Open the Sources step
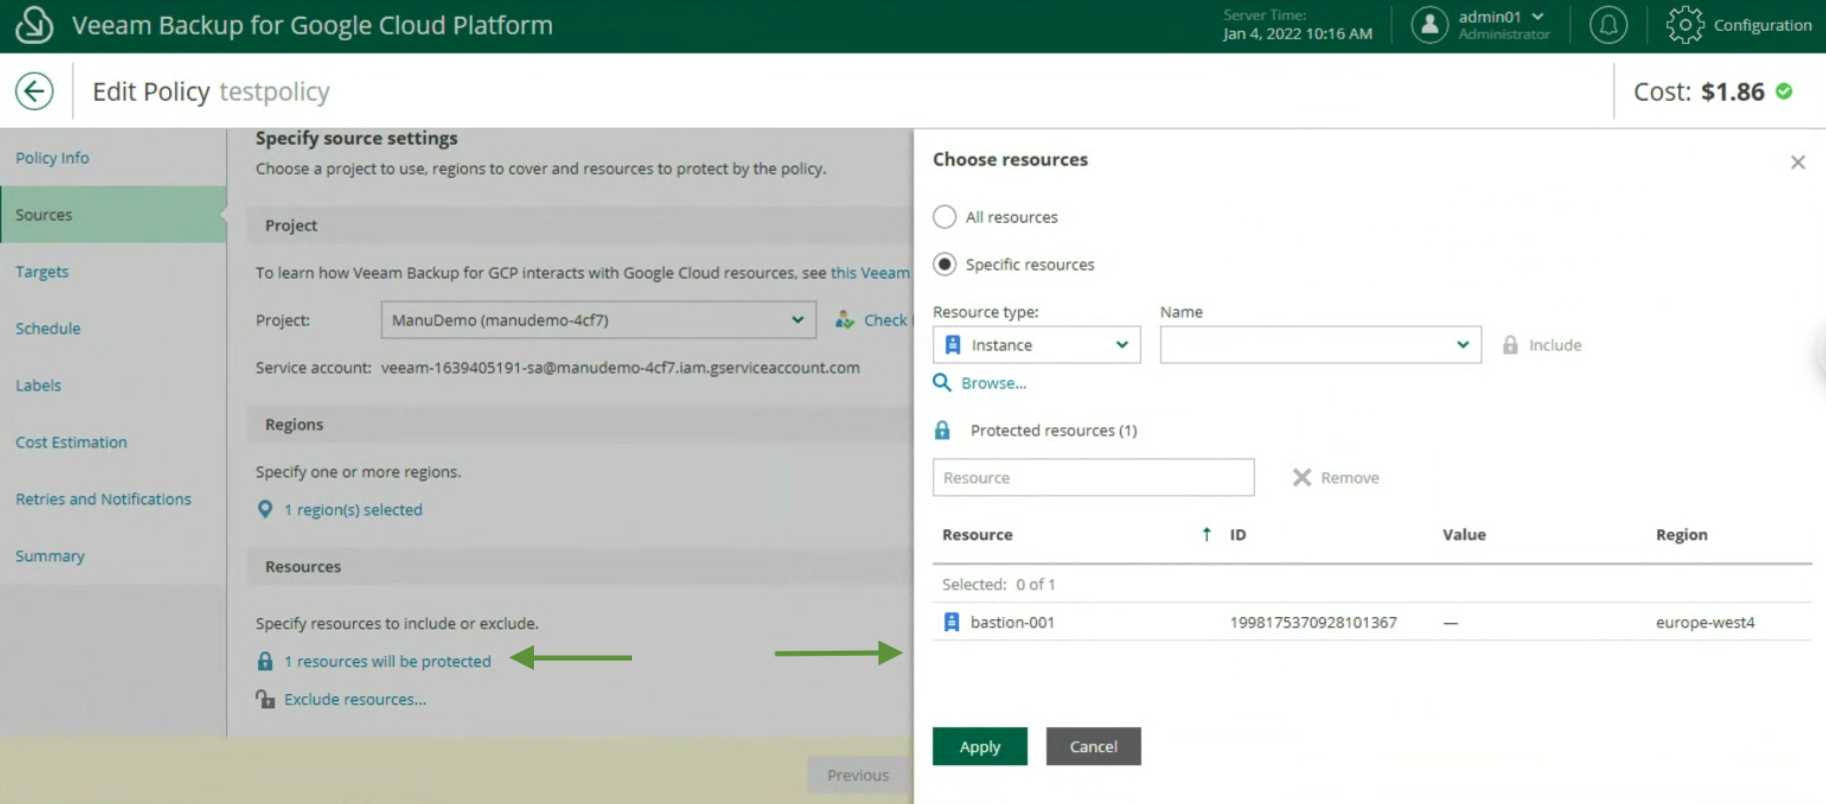This screenshot has width=1826, height=804. tap(113, 214)
